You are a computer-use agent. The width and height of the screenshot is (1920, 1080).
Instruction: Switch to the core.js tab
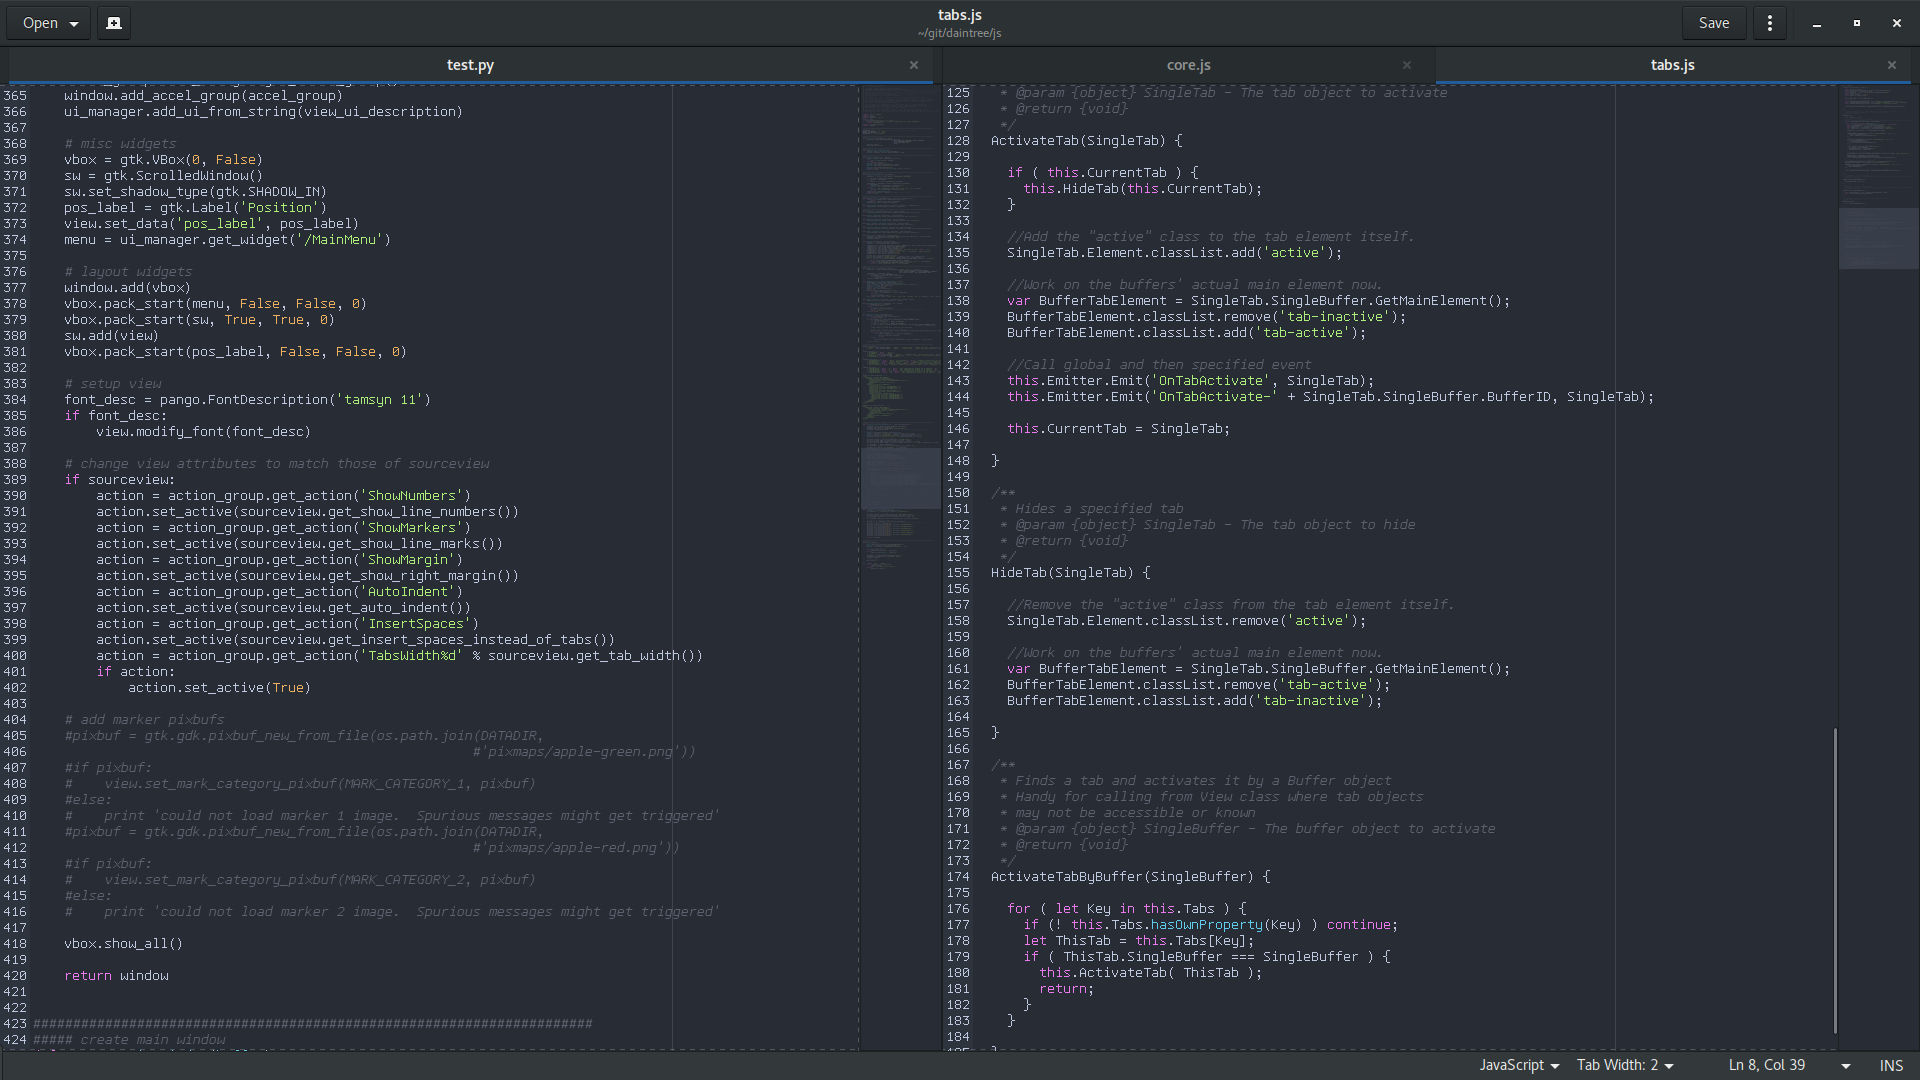pos(1188,65)
